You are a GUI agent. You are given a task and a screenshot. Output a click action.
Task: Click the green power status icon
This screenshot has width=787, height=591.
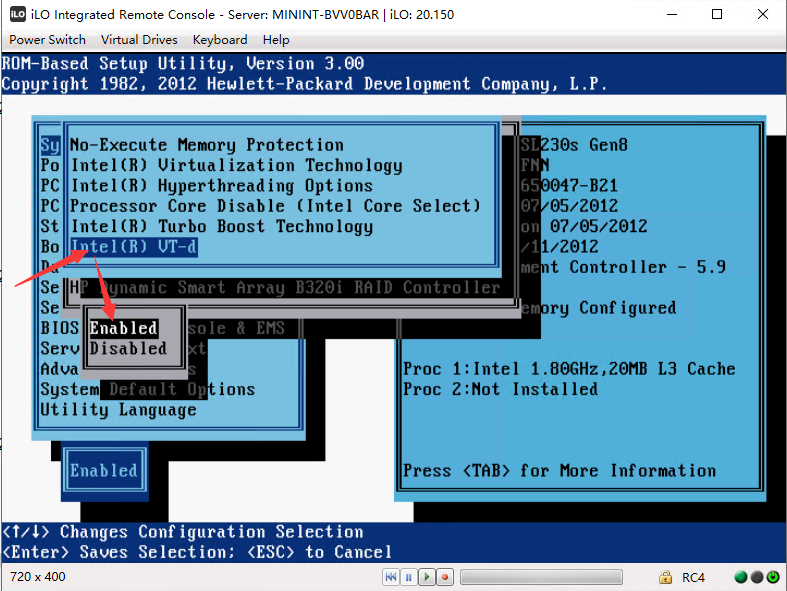click(x=773, y=577)
